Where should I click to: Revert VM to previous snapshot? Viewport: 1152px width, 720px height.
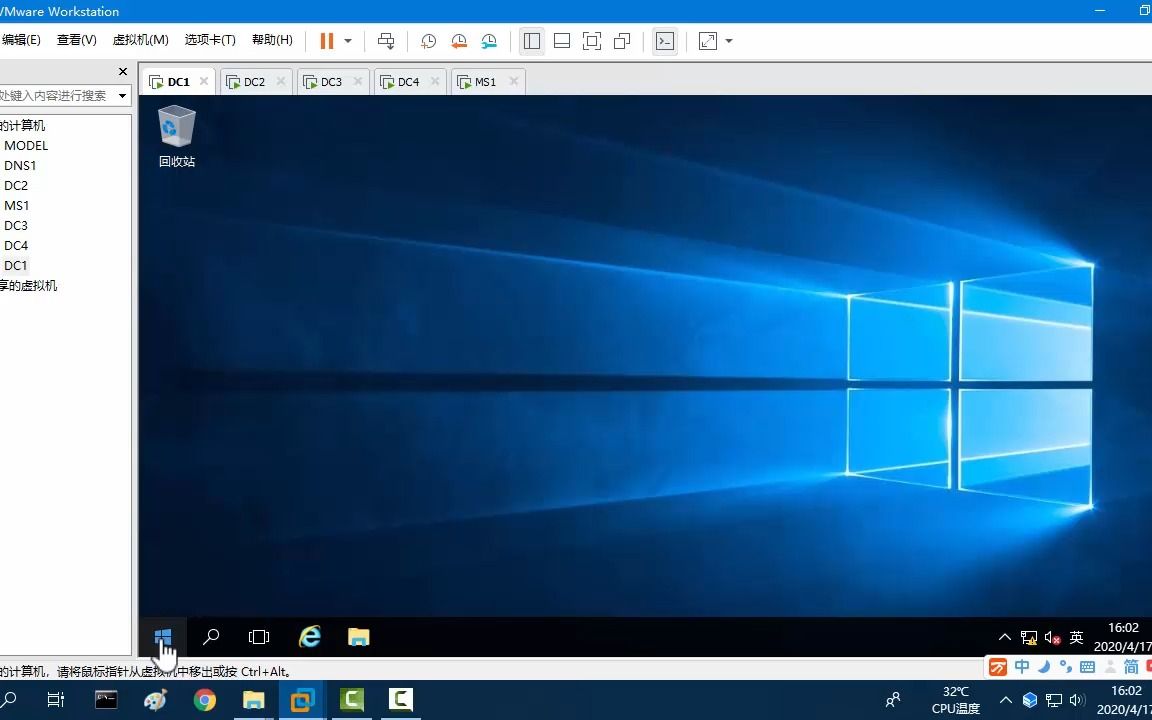(x=459, y=41)
